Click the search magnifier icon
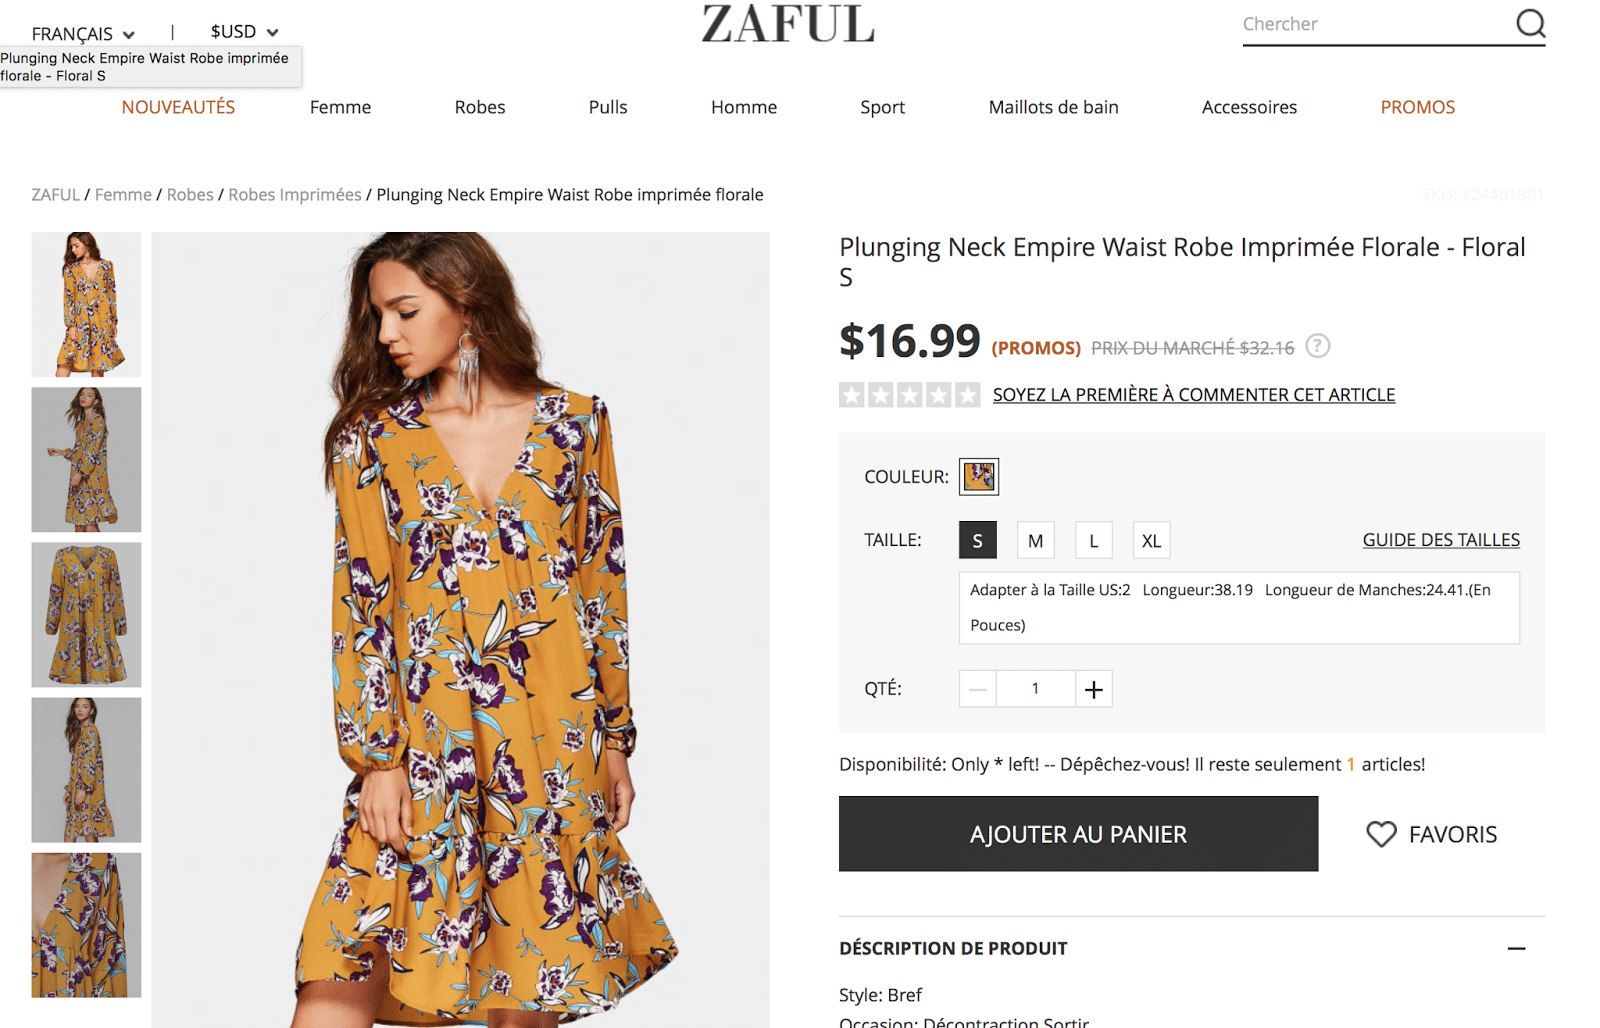Viewport: 1600px width, 1028px height. coord(1530,23)
